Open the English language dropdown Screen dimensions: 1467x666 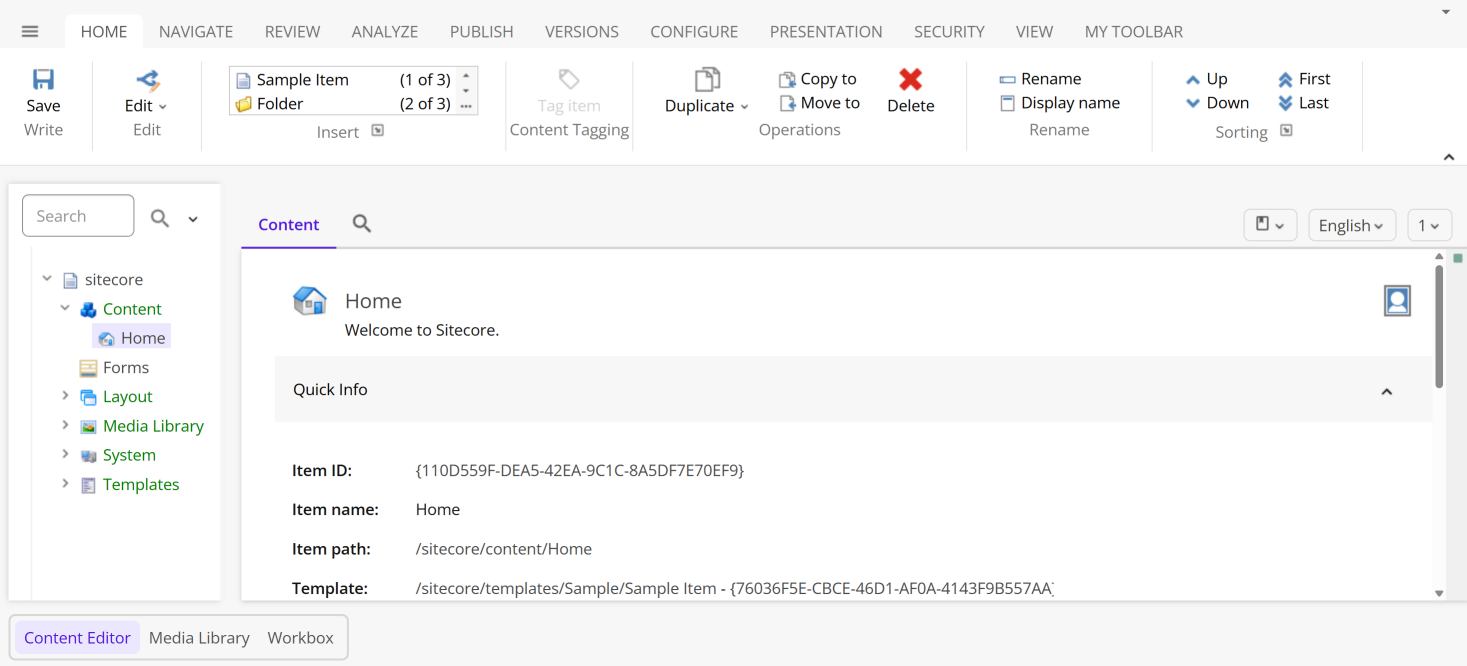1351,225
